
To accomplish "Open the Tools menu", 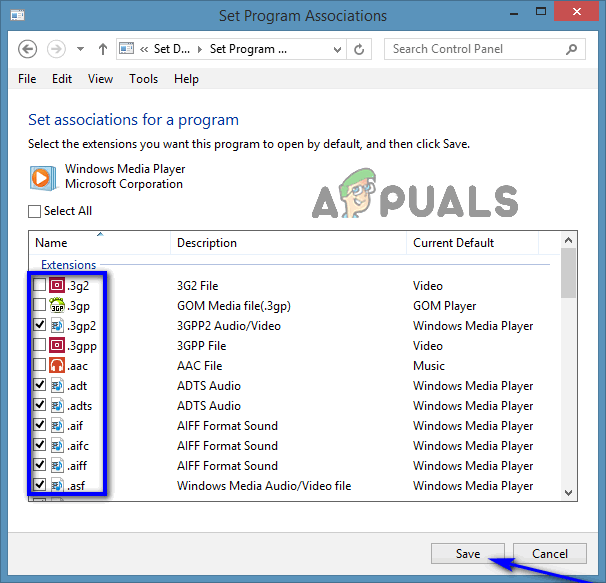I will (143, 79).
